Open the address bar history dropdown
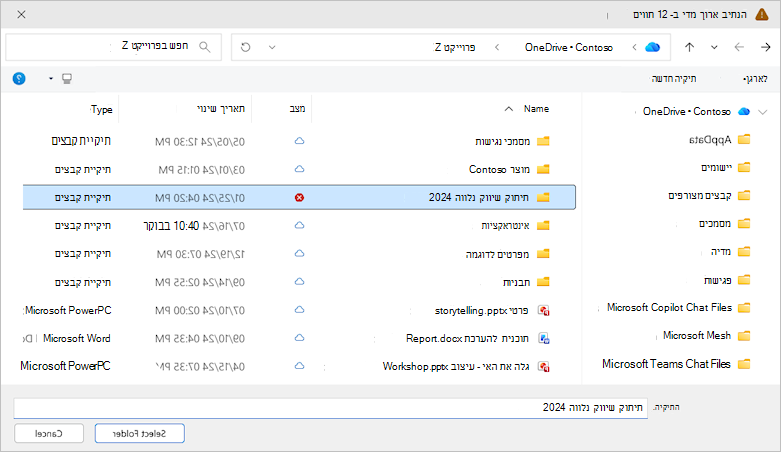 coord(272,47)
